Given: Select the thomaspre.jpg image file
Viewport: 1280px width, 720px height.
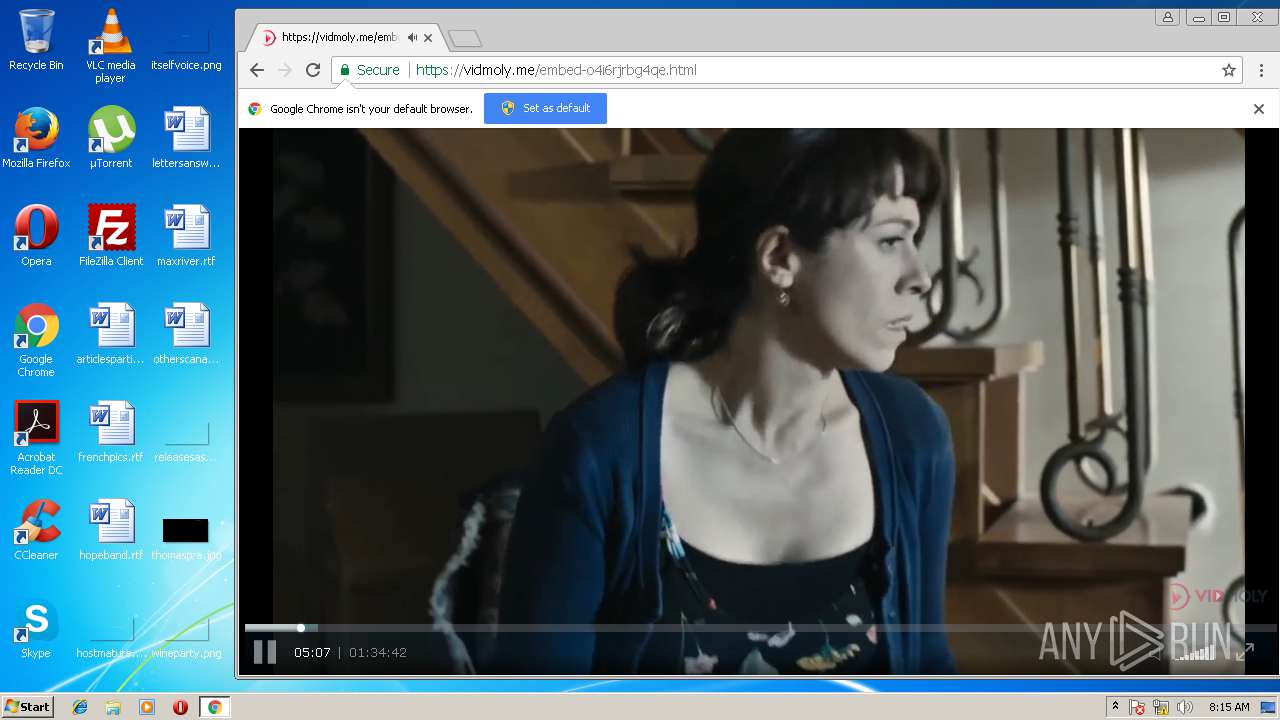Looking at the screenshot, I should [186, 538].
